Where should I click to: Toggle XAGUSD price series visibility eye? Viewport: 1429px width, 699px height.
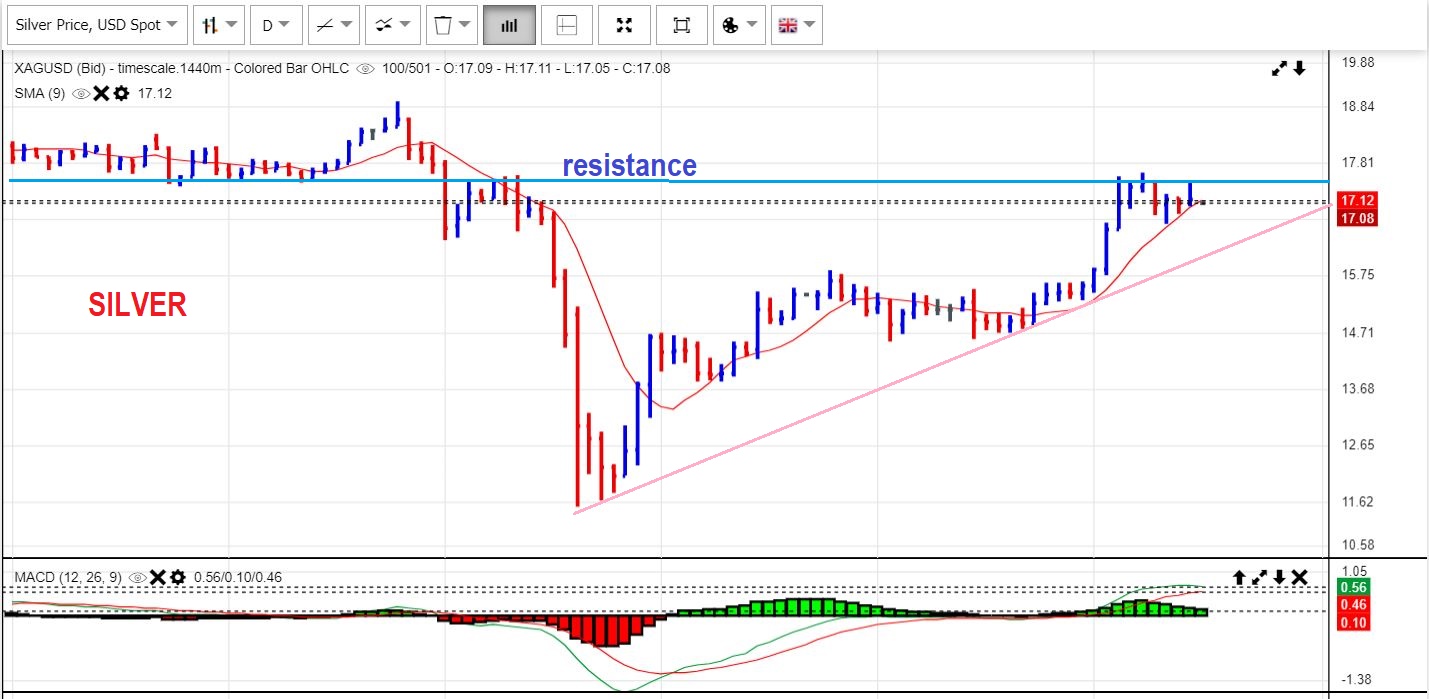coord(366,69)
